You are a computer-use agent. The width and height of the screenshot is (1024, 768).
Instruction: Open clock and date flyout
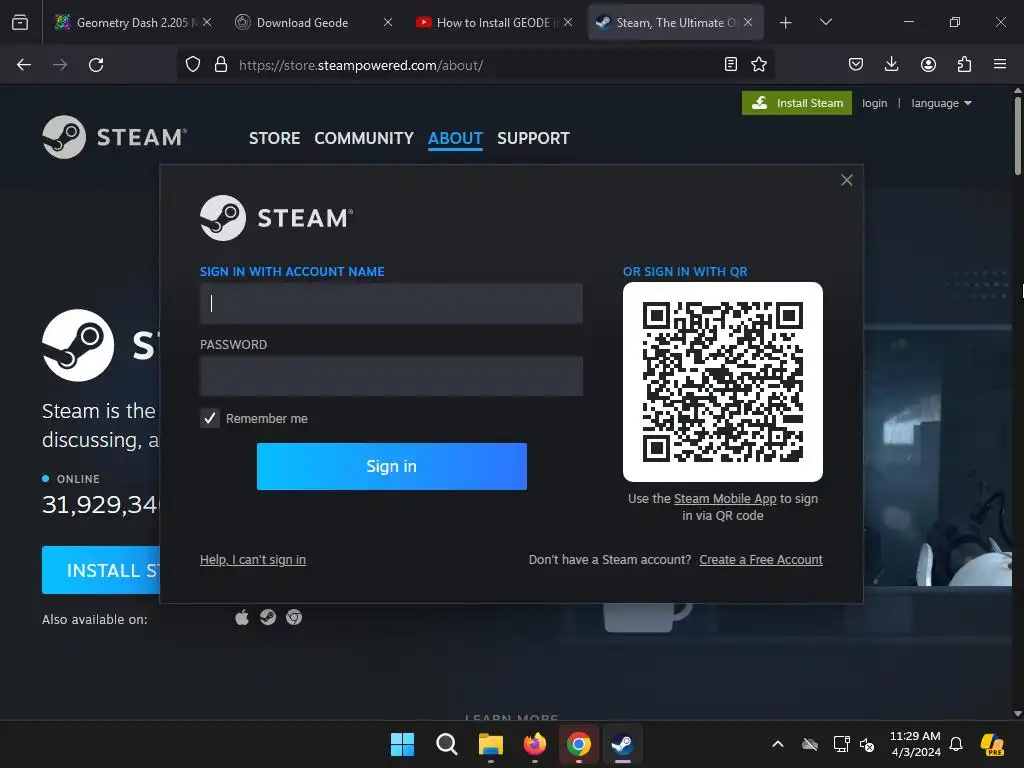pyautogui.click(x=916, y=744)
